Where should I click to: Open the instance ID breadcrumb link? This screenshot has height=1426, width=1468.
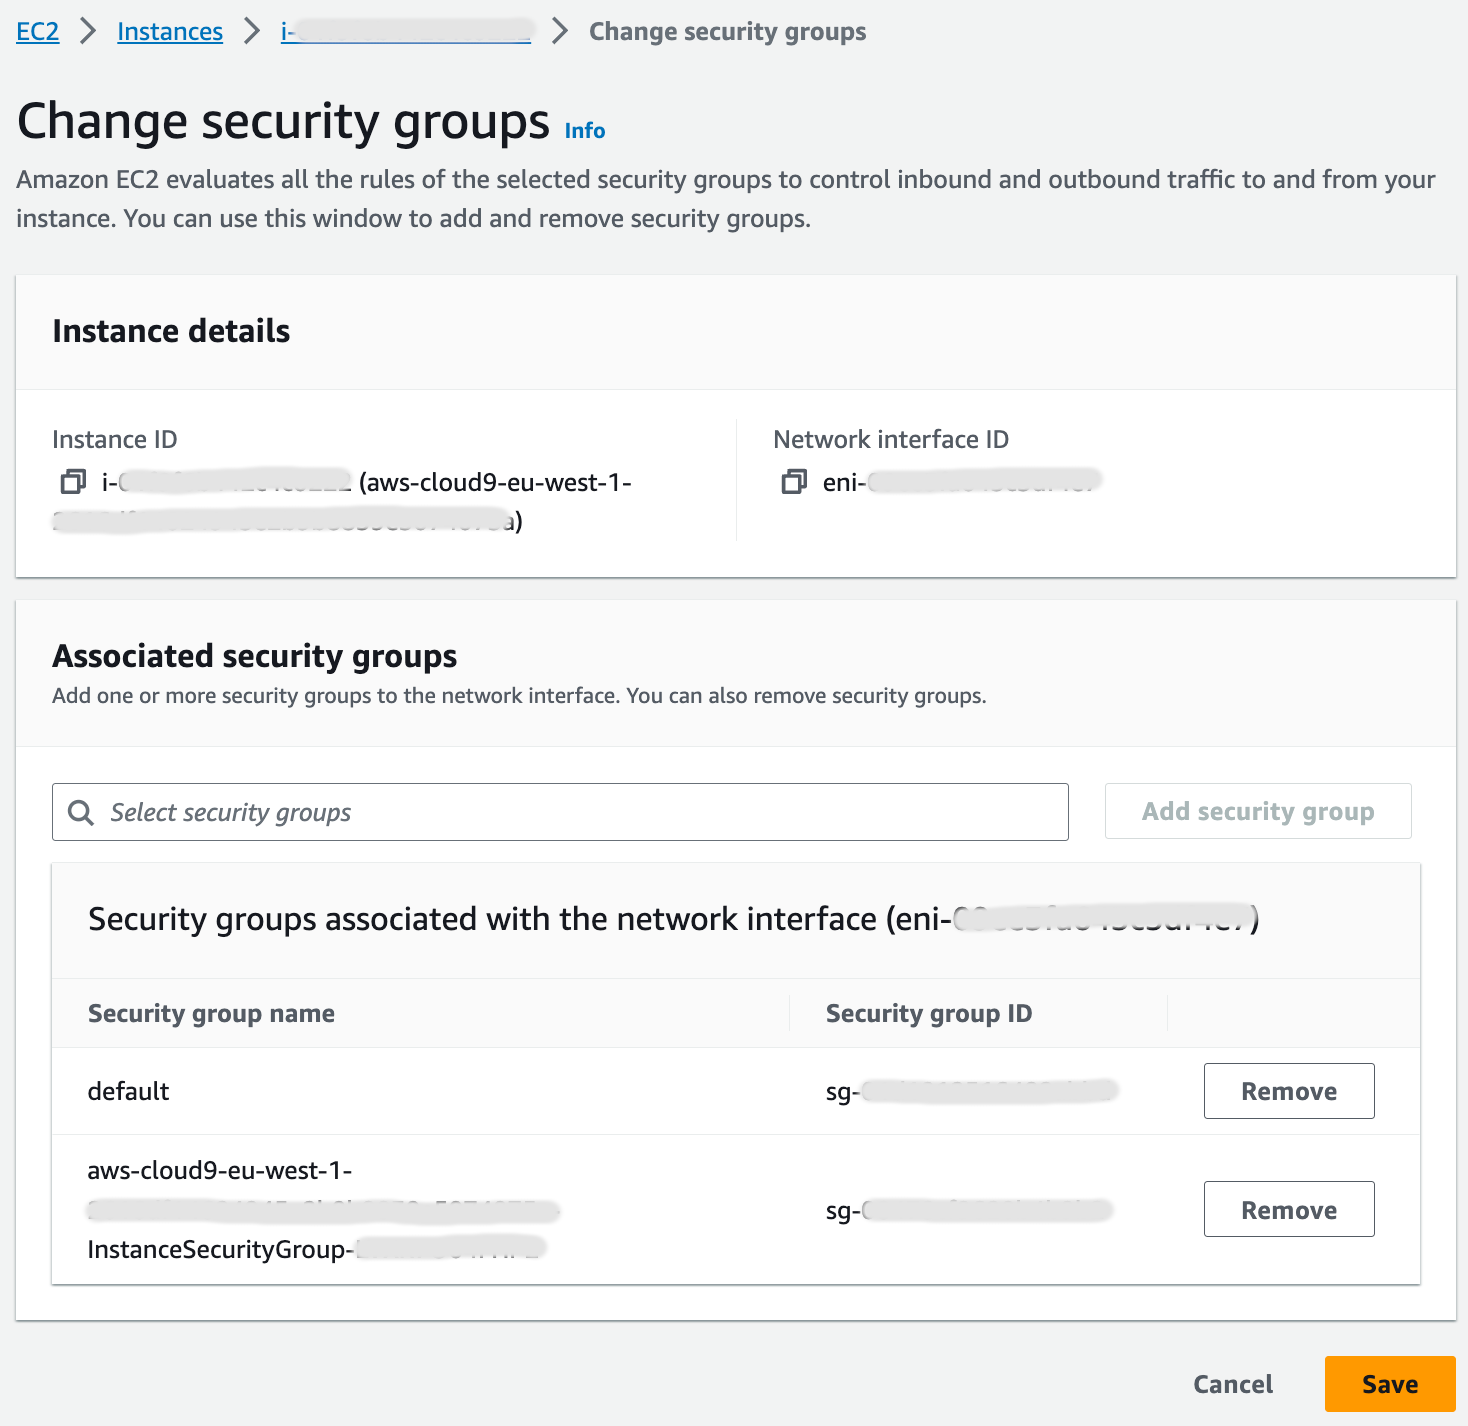coord(404,31)
